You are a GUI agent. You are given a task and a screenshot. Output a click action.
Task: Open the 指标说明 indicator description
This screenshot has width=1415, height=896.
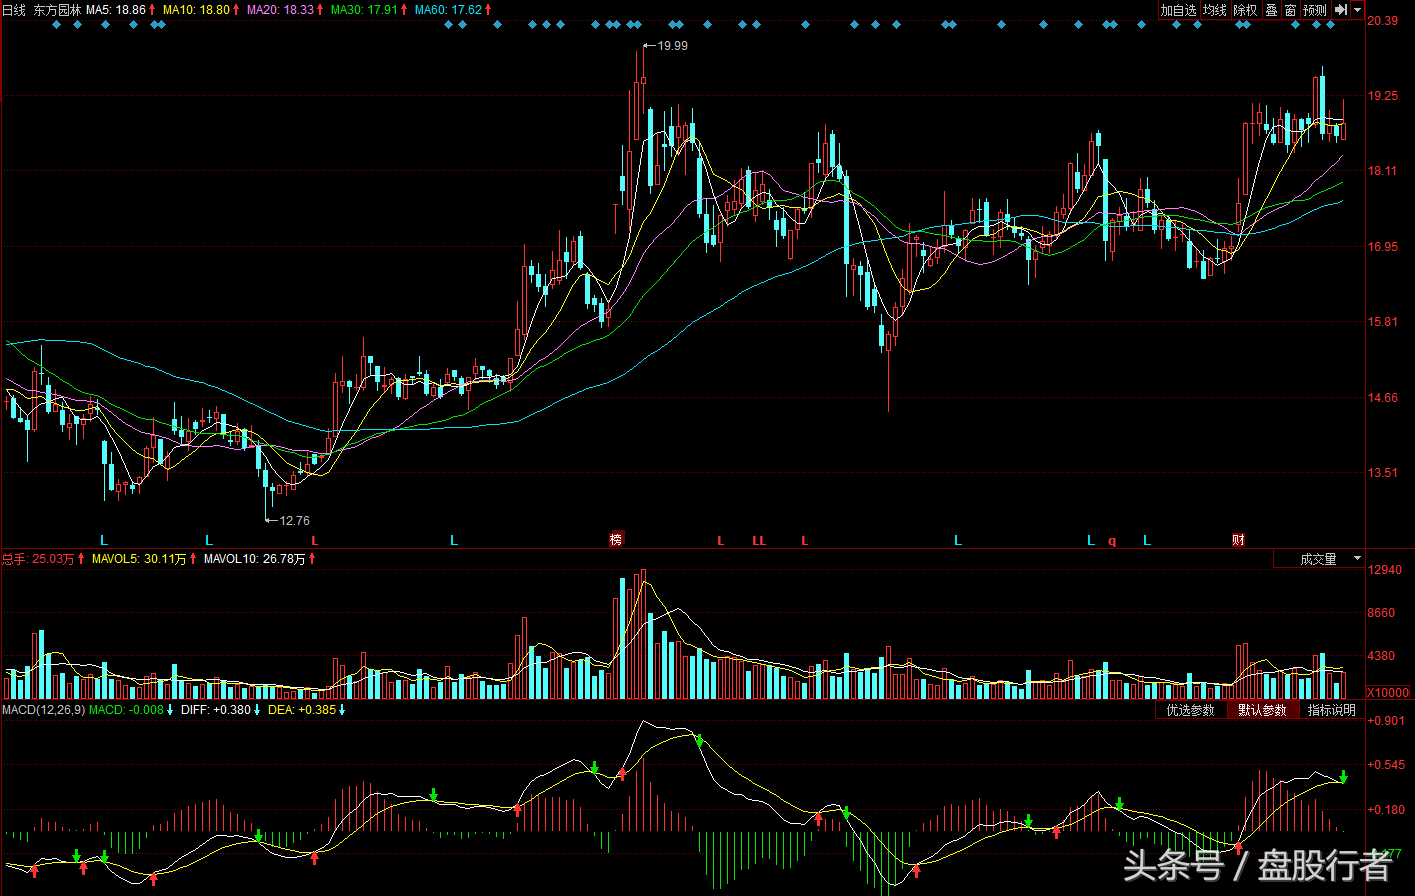pyautogui.click(x=1332, y=710)
